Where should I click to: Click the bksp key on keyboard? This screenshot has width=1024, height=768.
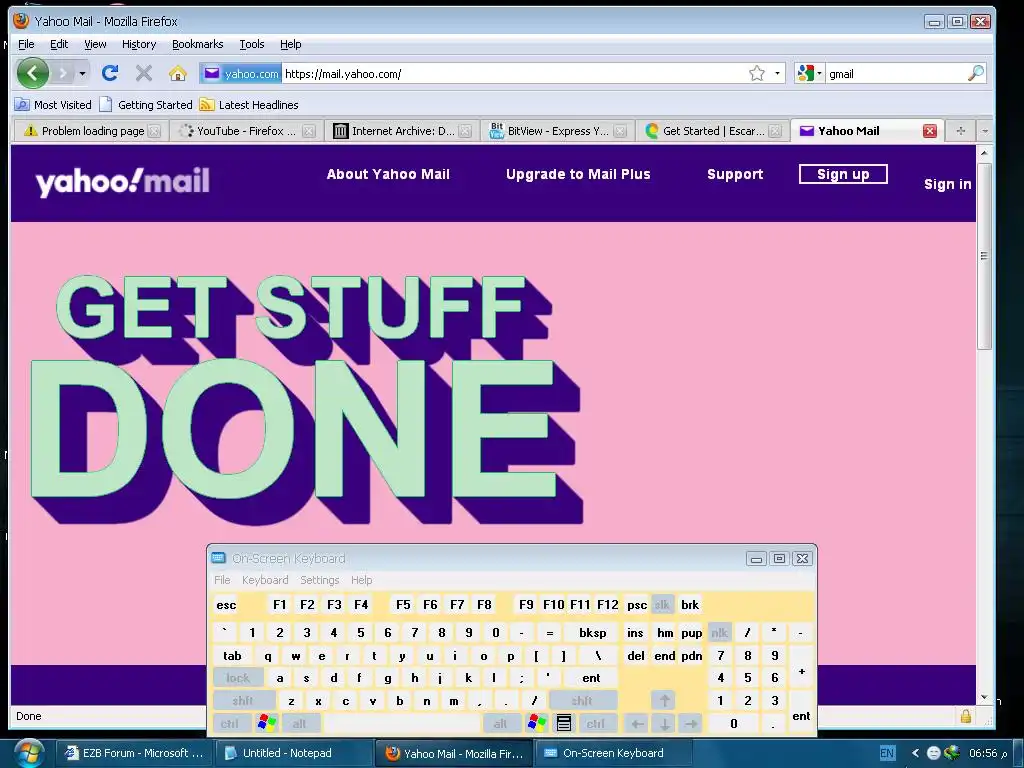pos(593,632)
